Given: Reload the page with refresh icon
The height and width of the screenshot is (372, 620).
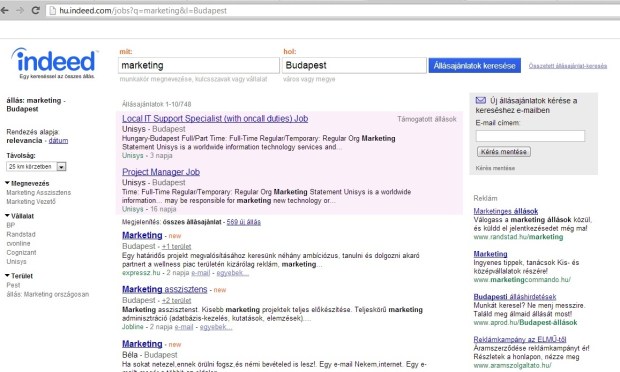Looking at the screenshot, I should point(36,11).
